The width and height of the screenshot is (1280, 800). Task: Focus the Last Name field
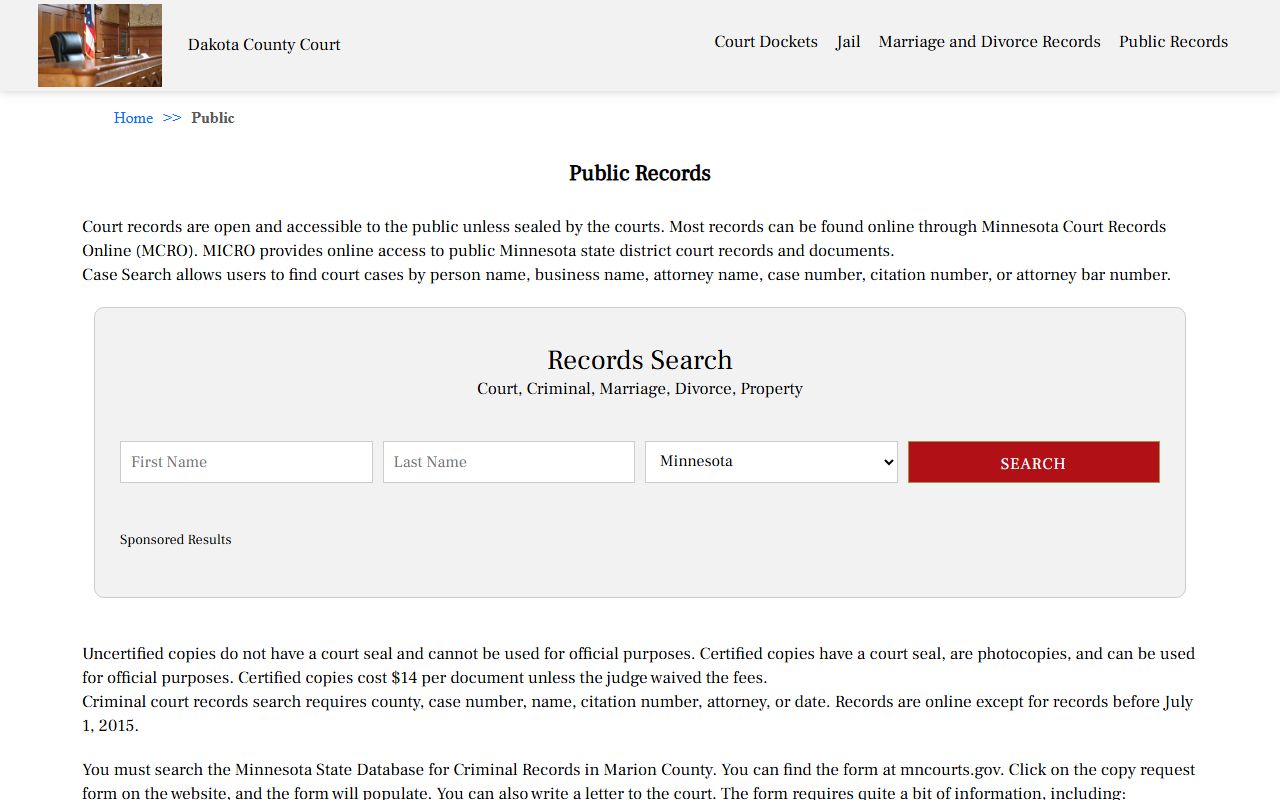(509, 462)
